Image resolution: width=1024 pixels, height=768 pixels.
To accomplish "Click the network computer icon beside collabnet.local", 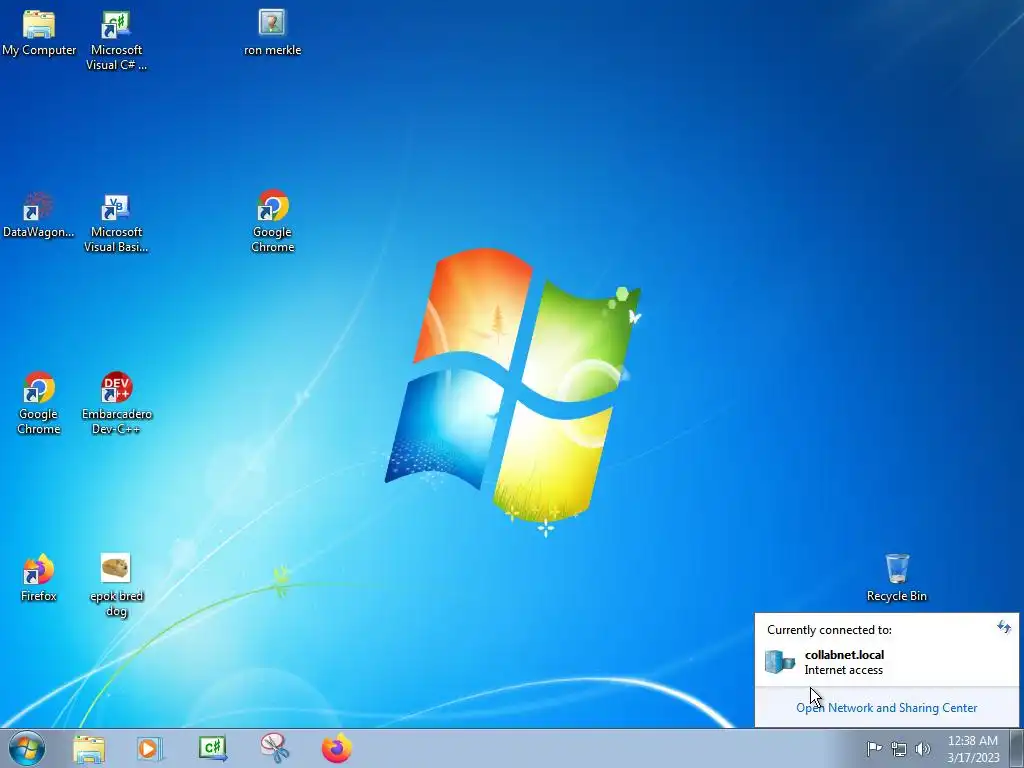I will (780, 662).
